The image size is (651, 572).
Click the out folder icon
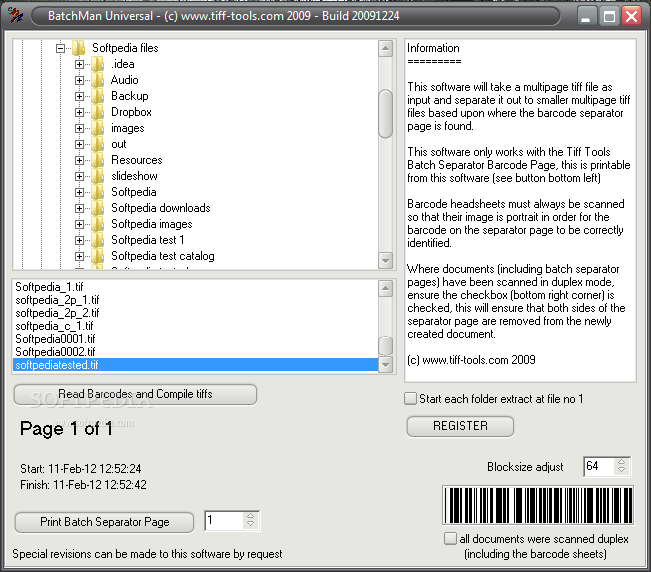coord(97,144)
